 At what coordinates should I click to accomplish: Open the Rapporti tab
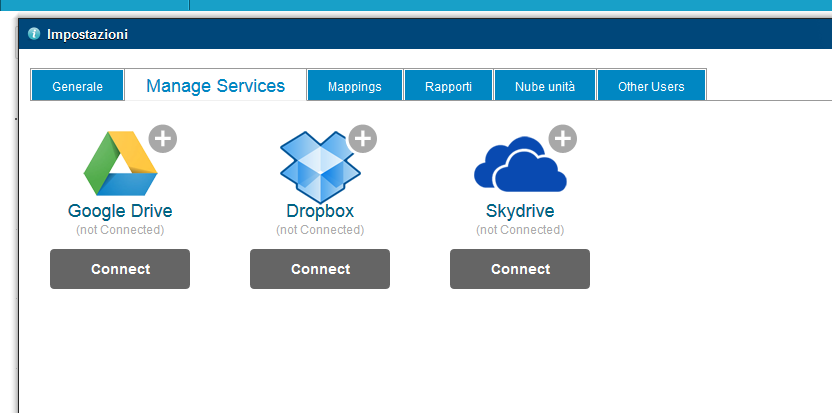tap(448, 85)
